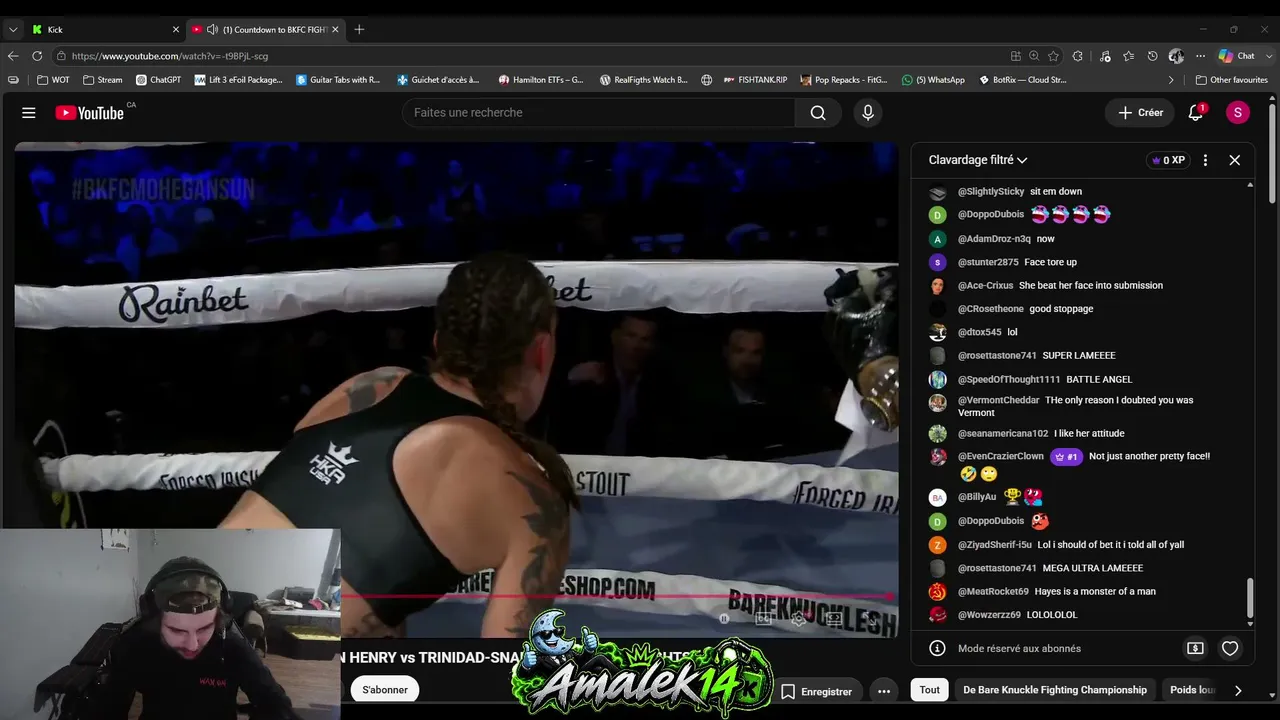Screen dimensions: 1280x720
Task: Click the search magnifier button
Action: 818,113
